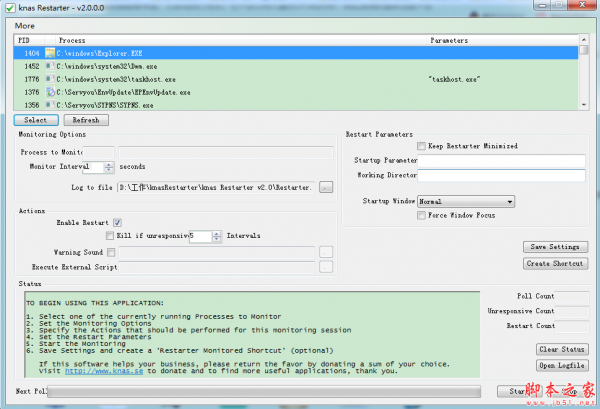
Task: Click the SYPNS.exe process icon
Action: pyautogui.click(x=50, y=104)
